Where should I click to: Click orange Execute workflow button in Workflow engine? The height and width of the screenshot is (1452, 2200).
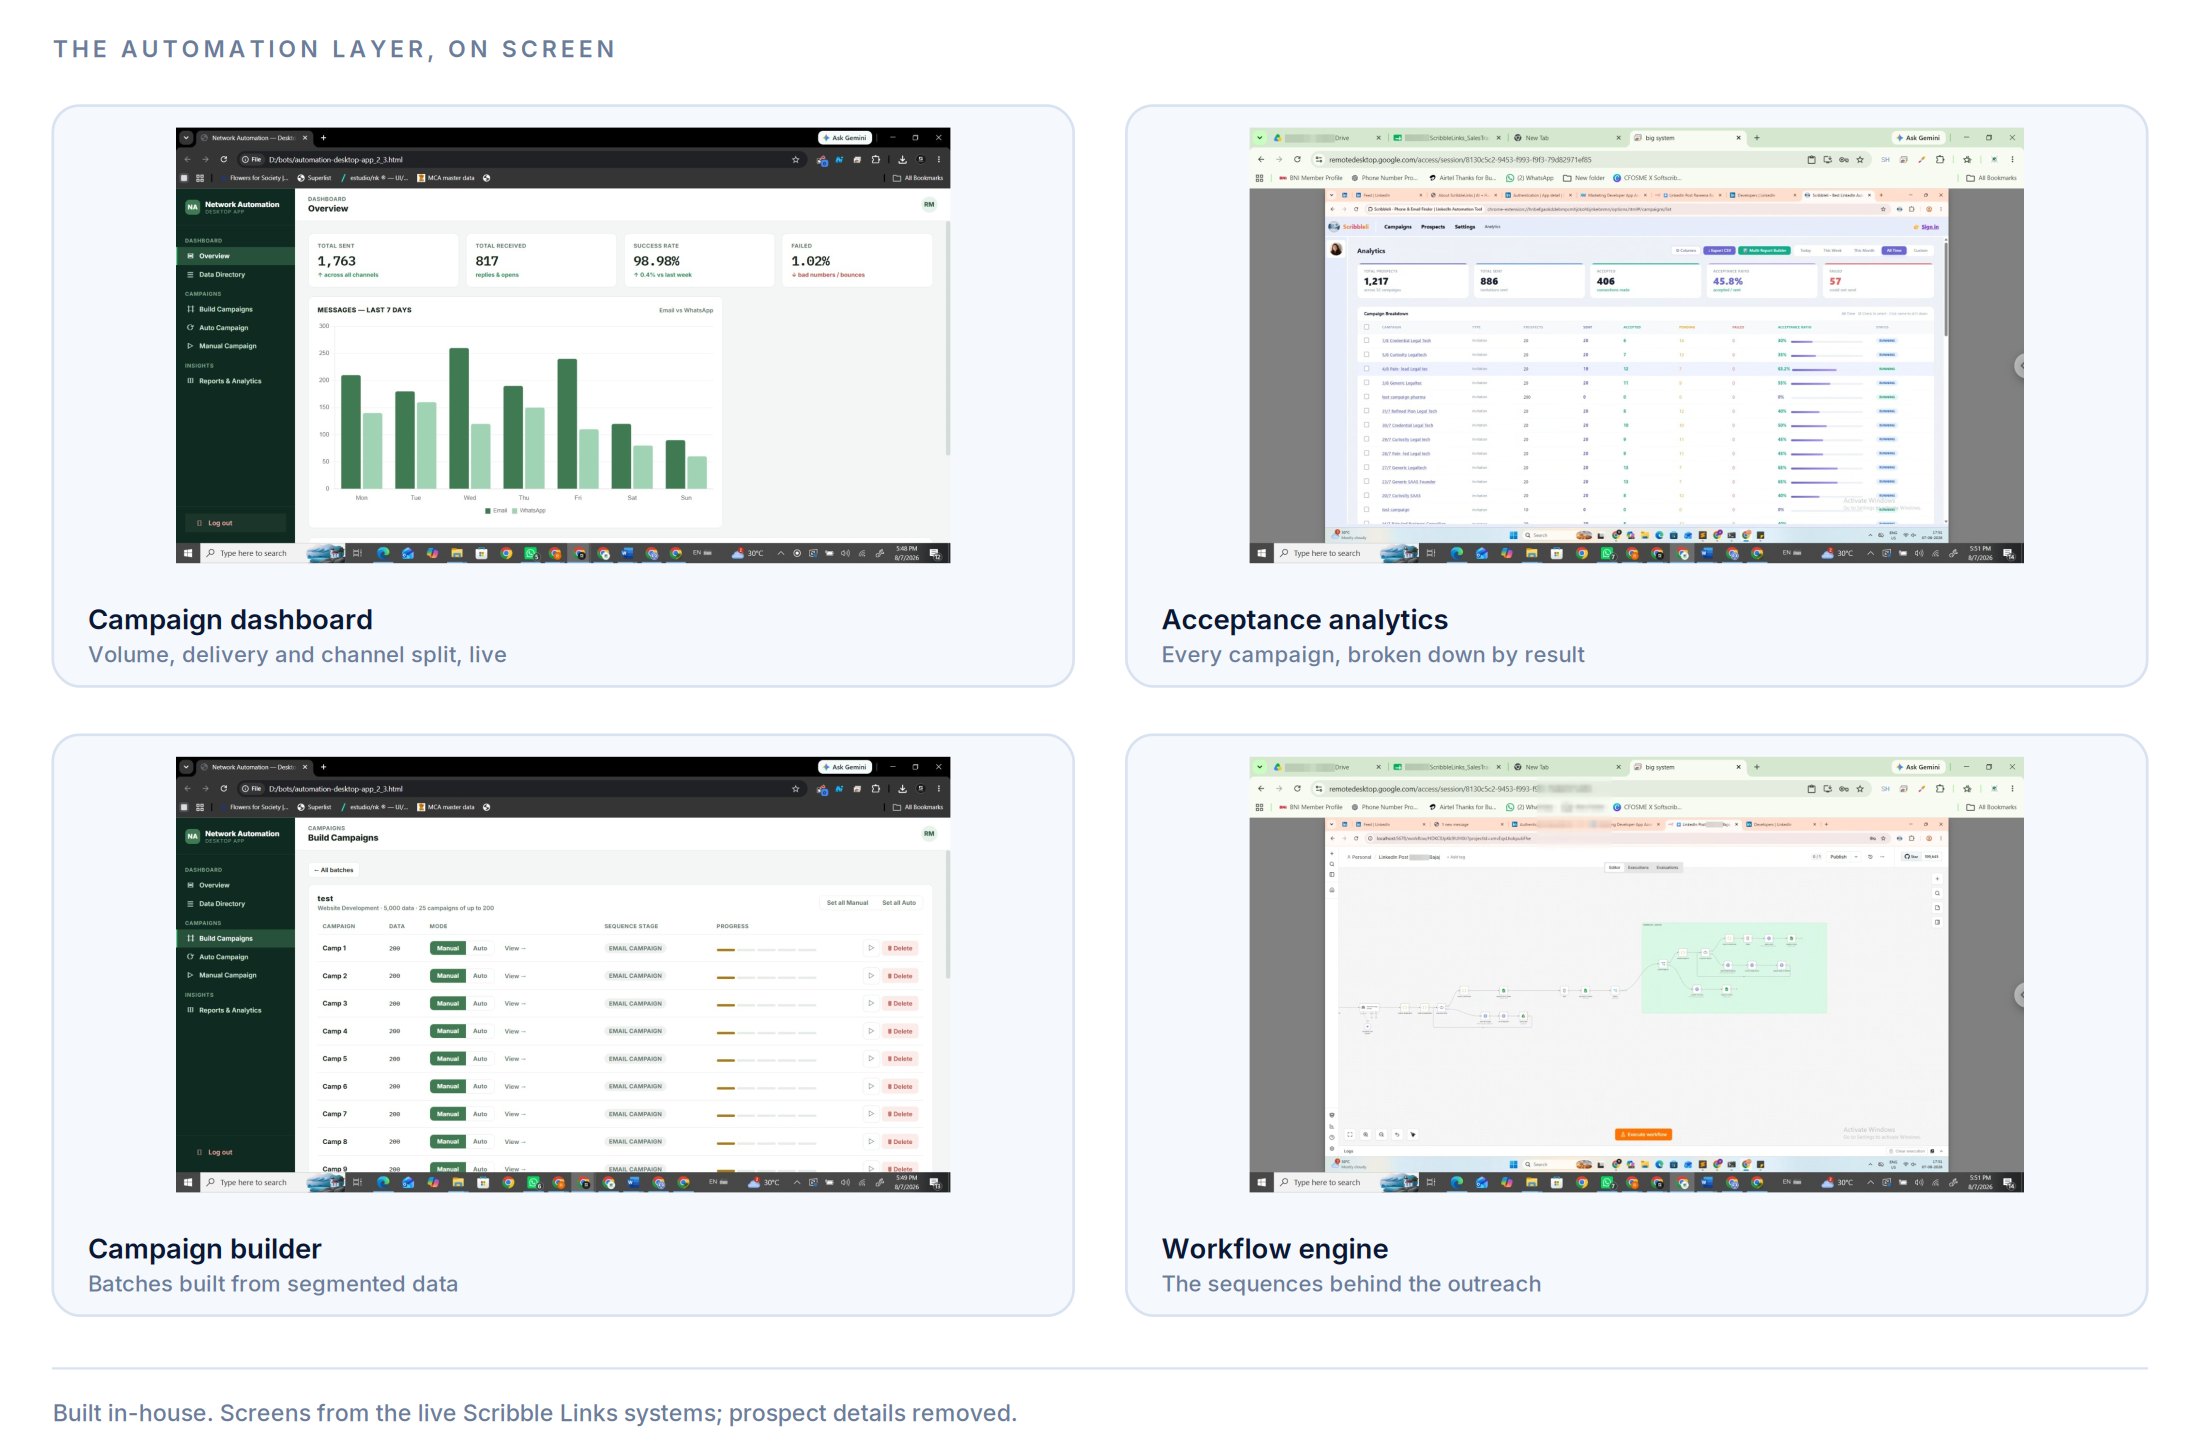(x=1643, y=1134)
